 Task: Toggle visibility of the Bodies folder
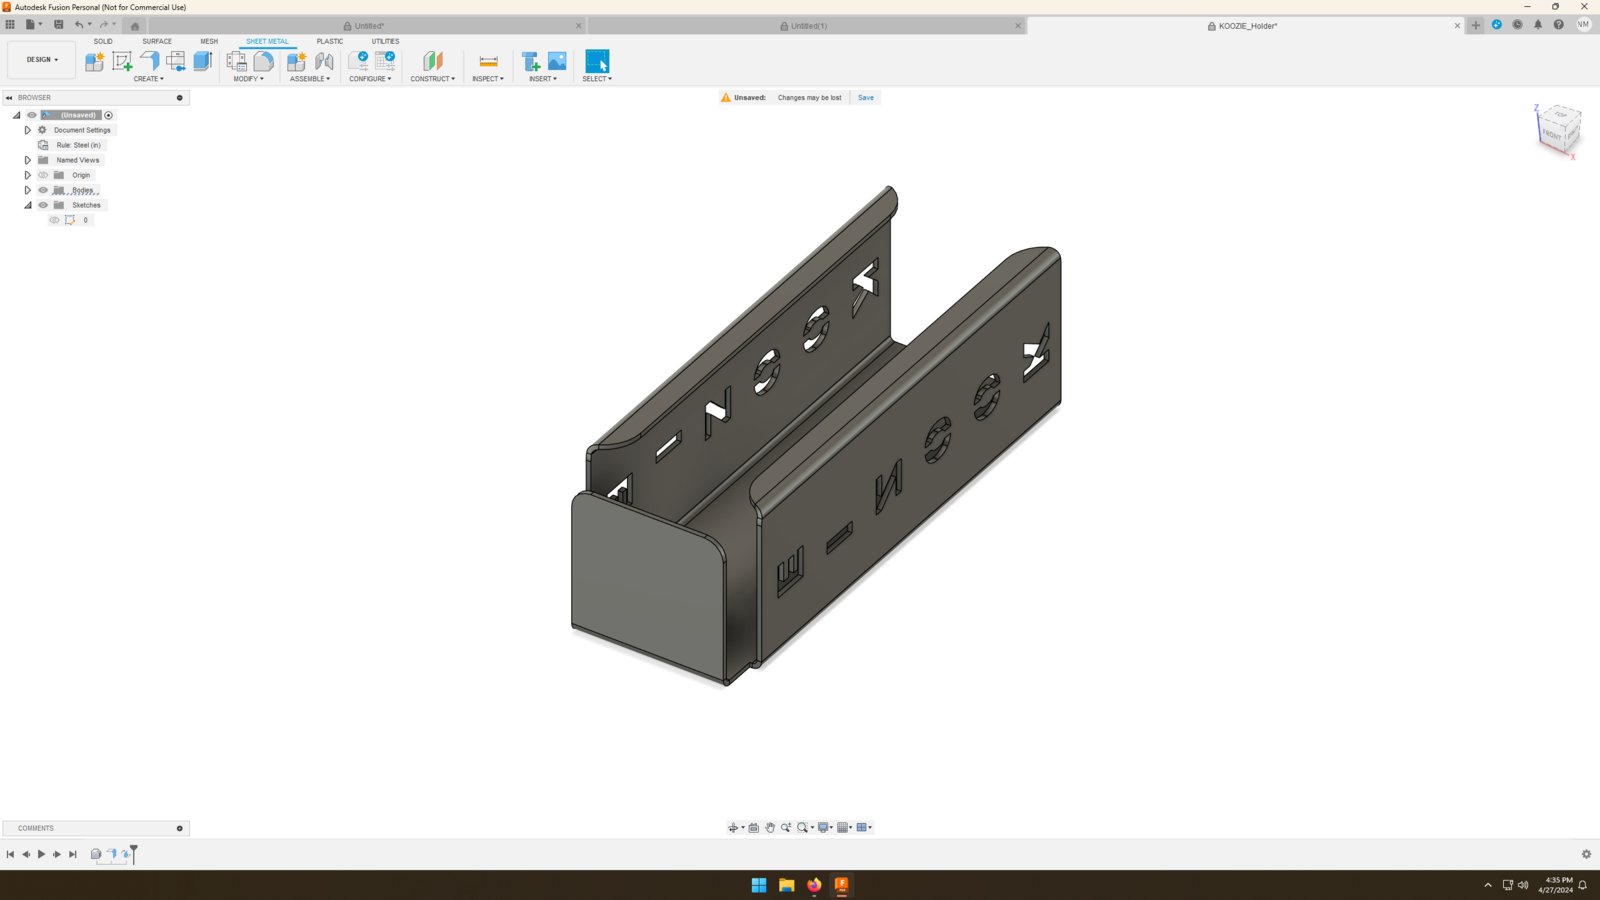(43, 190)
